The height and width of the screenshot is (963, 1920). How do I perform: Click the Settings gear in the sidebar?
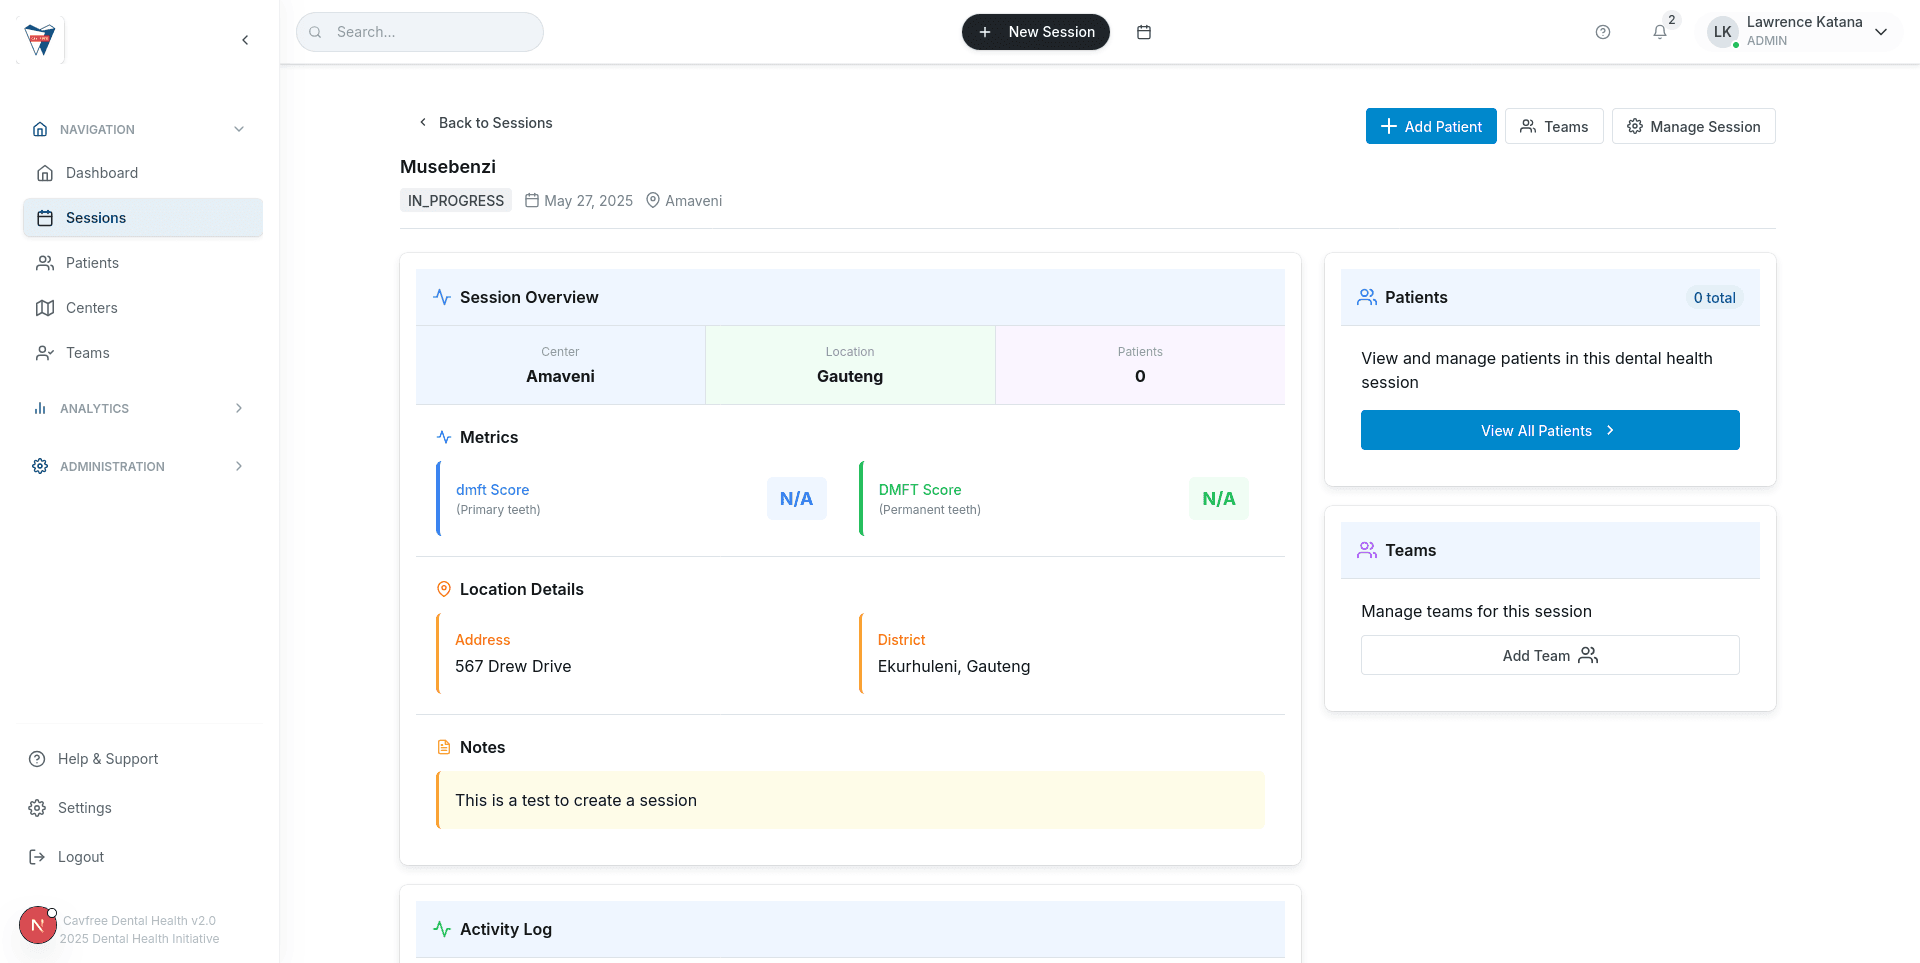pos(37,807)
